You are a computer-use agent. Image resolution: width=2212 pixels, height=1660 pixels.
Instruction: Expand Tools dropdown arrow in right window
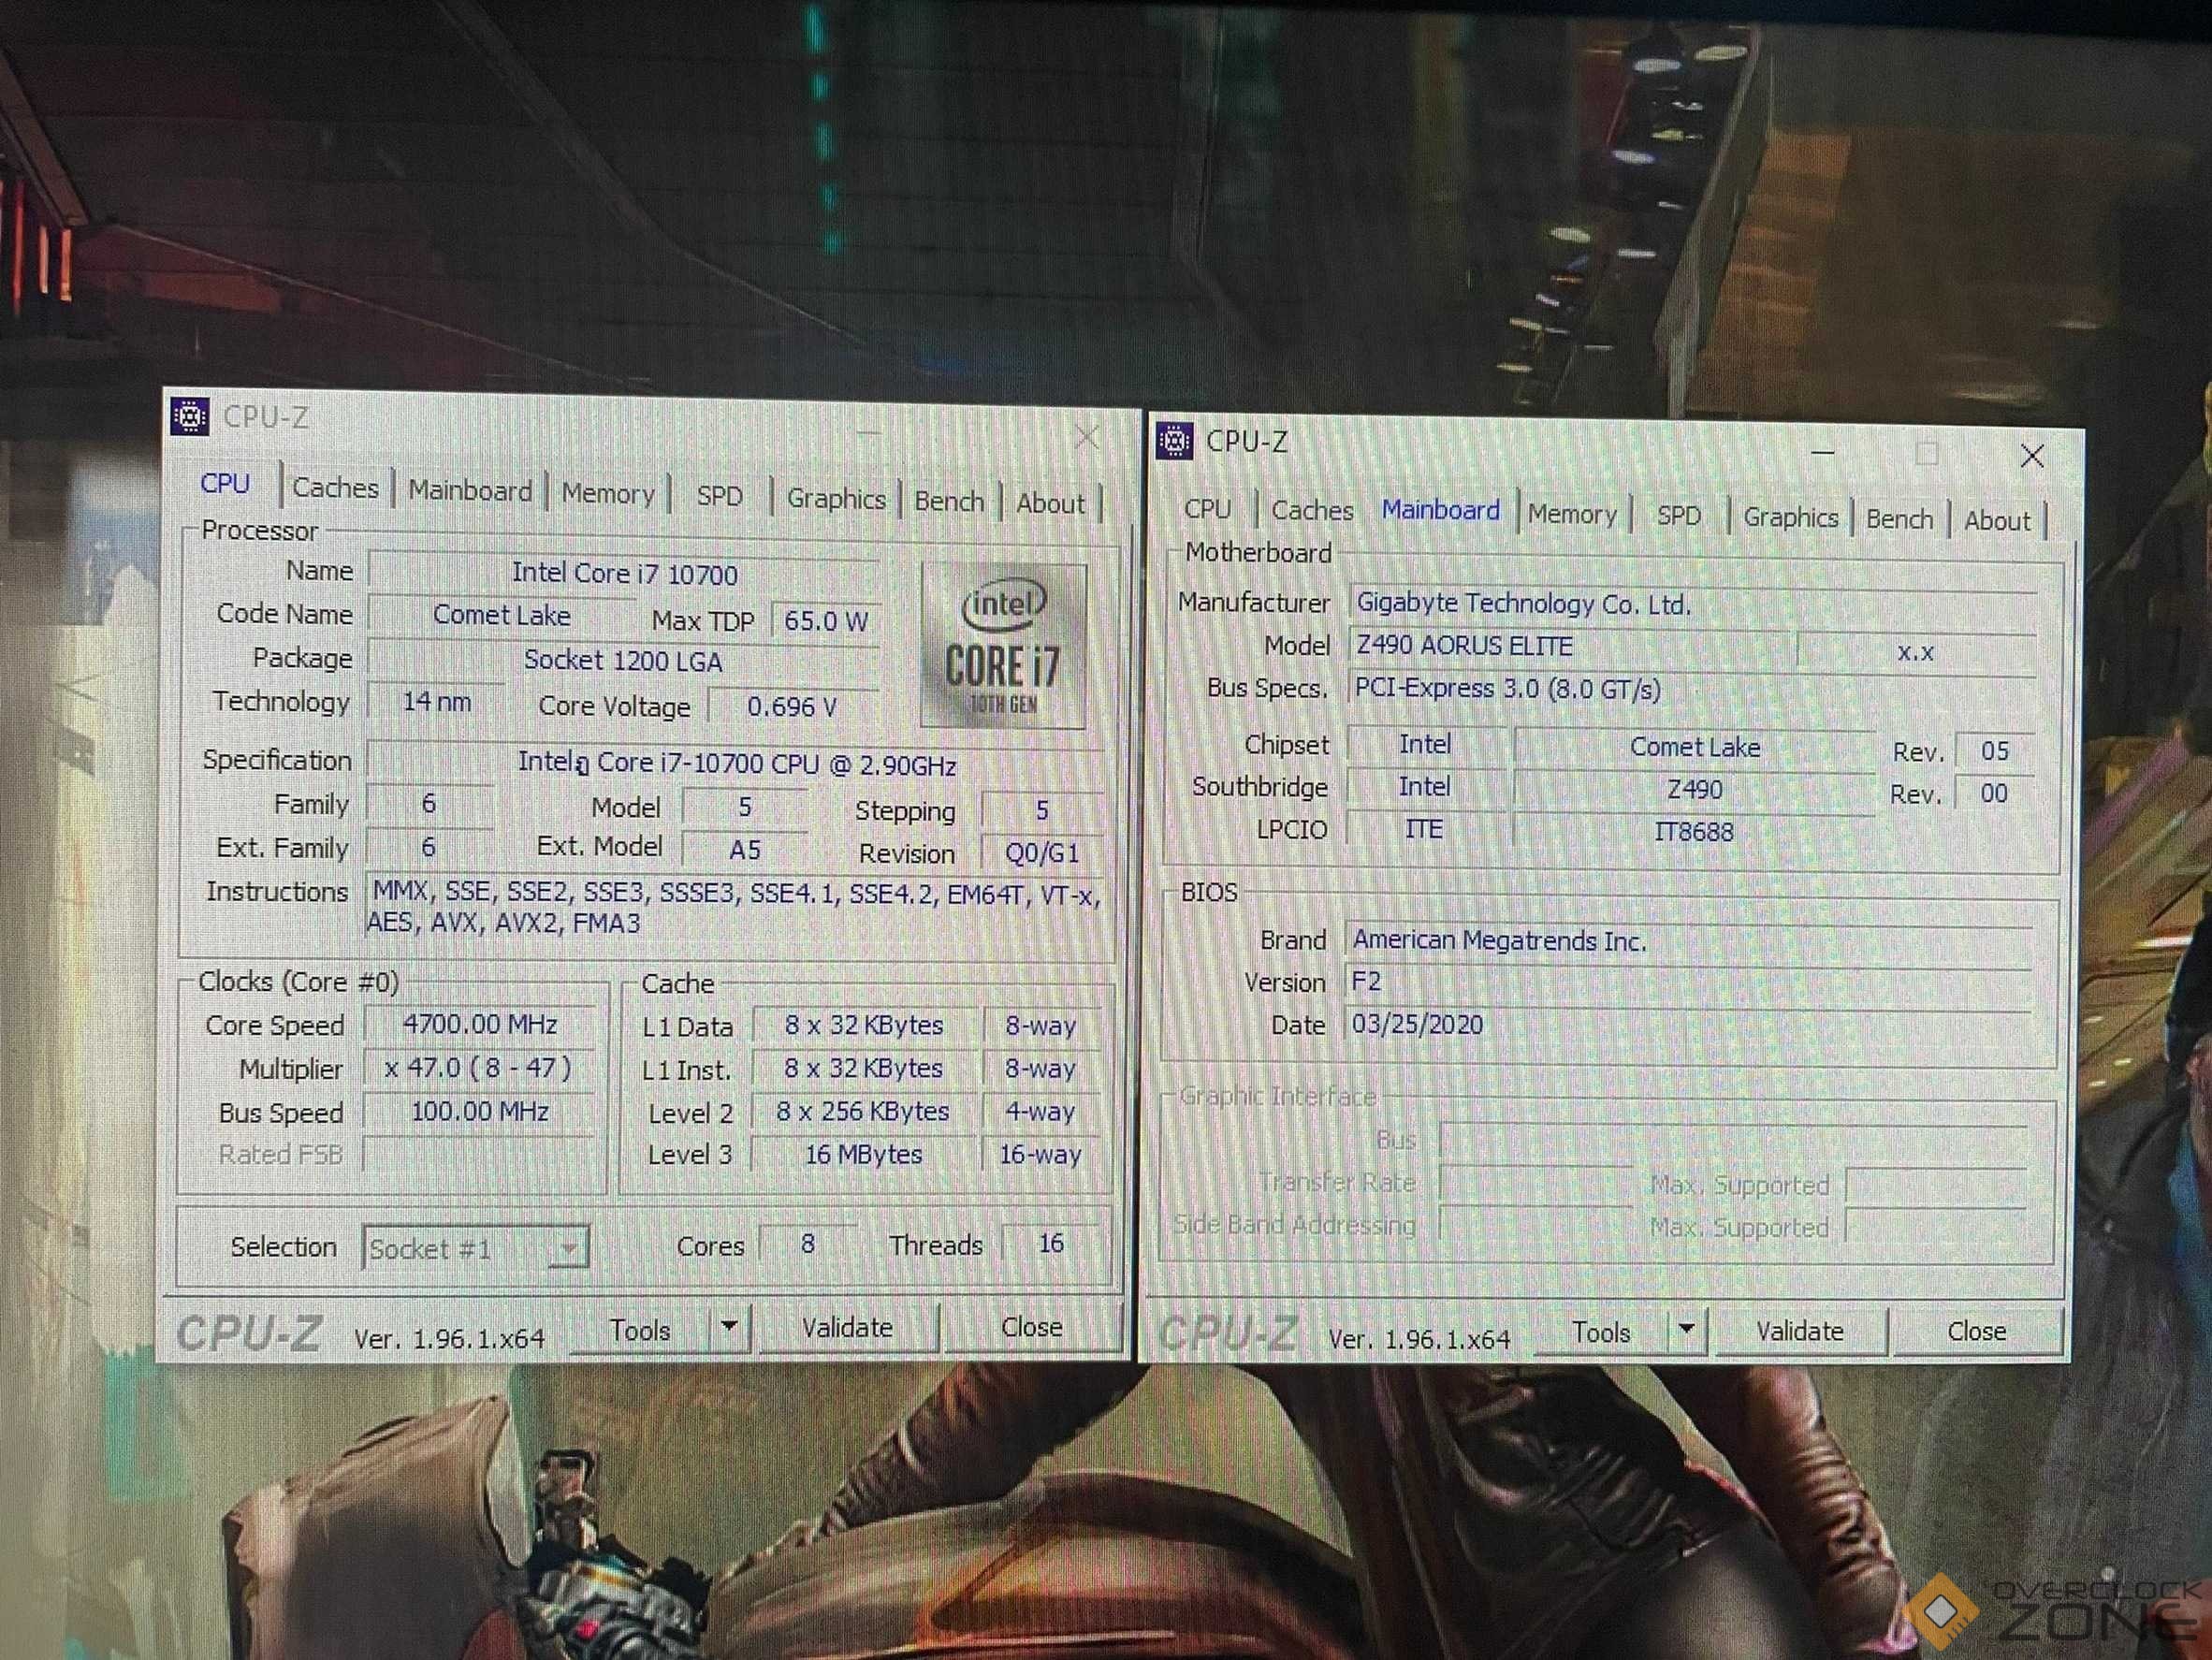(x=1686, y=1330)
